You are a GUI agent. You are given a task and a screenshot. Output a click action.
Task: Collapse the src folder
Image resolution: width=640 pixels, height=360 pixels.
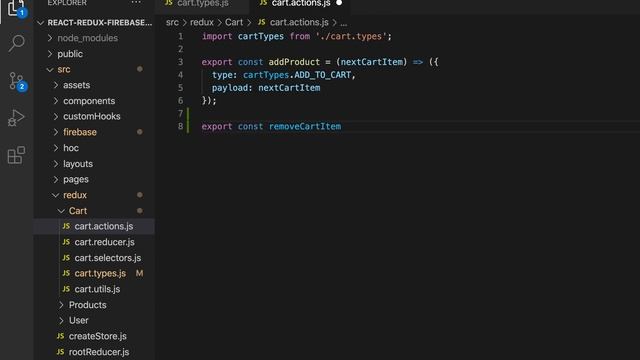click(x=50, y=69)
